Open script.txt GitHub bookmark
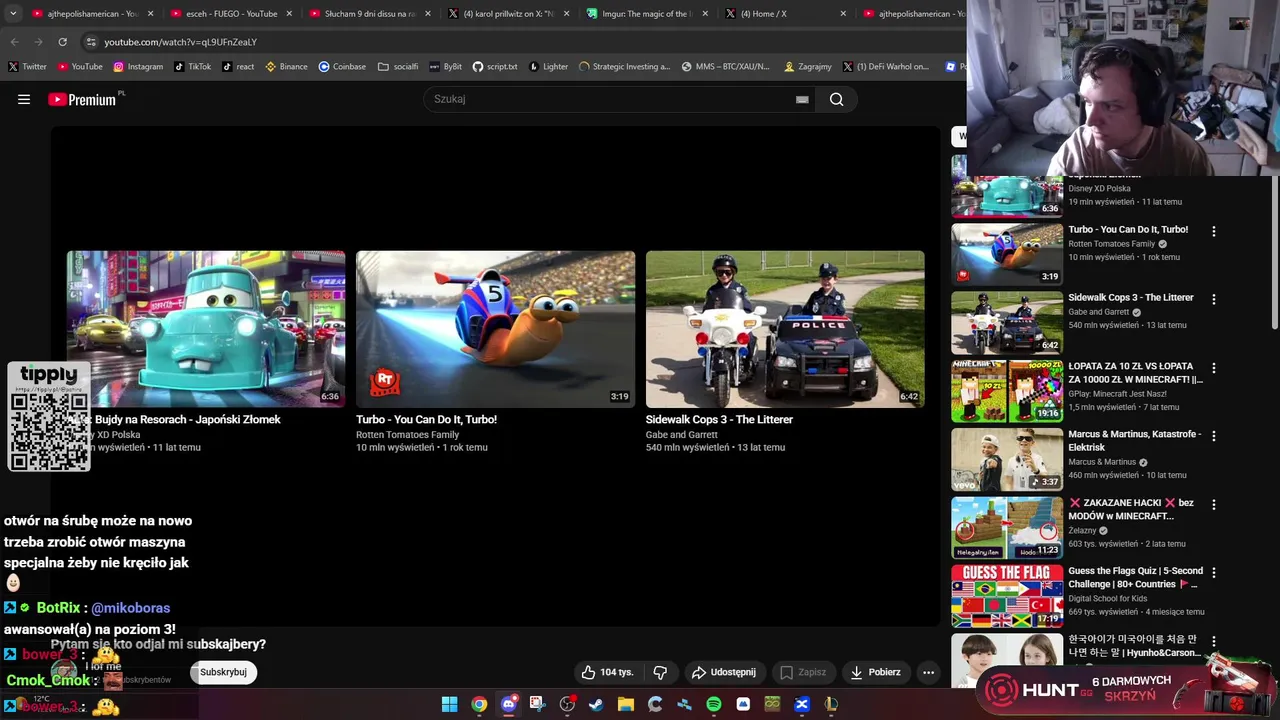 tap(495, 67)
